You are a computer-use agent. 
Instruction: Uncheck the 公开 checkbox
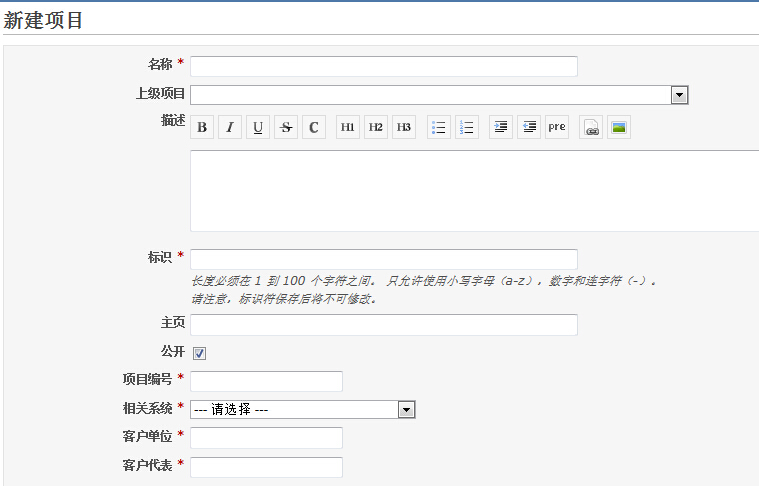(x=199, y=353)
